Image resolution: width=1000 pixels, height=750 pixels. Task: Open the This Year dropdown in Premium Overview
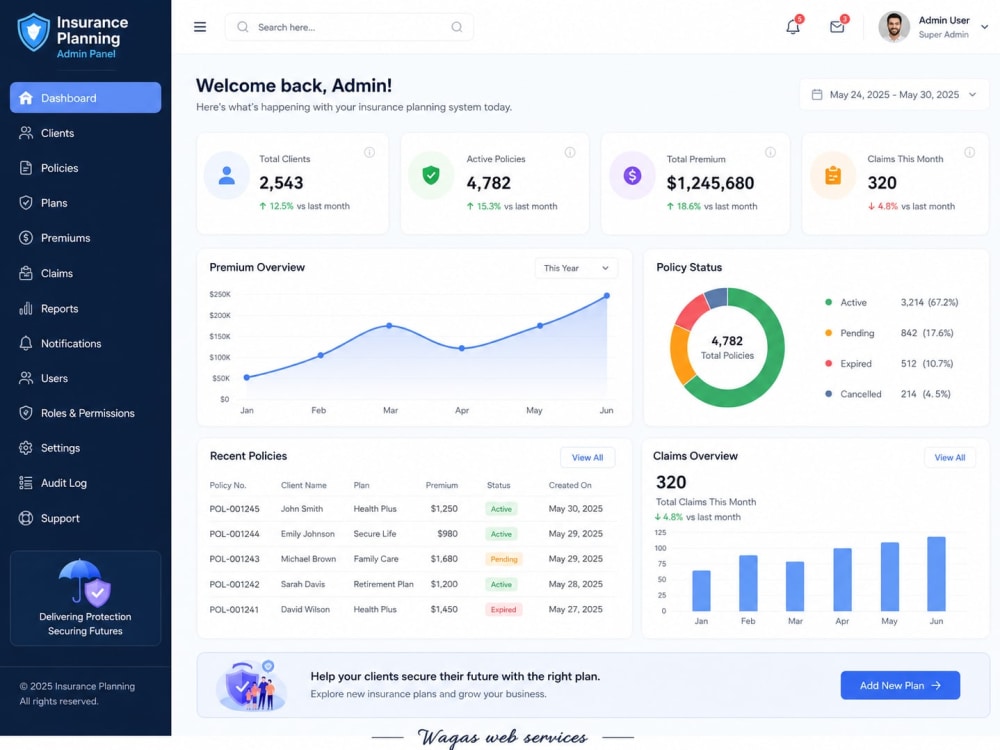pos(576,268)
